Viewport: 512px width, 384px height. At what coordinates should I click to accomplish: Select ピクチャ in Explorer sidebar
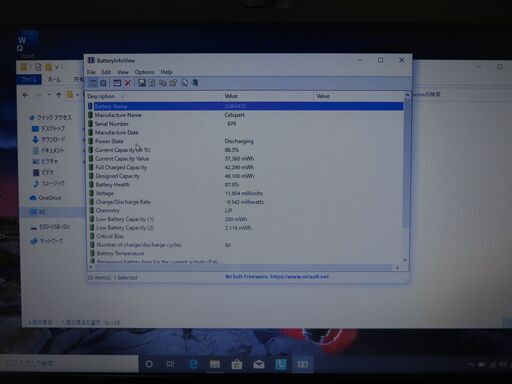(x=45, y=162)
